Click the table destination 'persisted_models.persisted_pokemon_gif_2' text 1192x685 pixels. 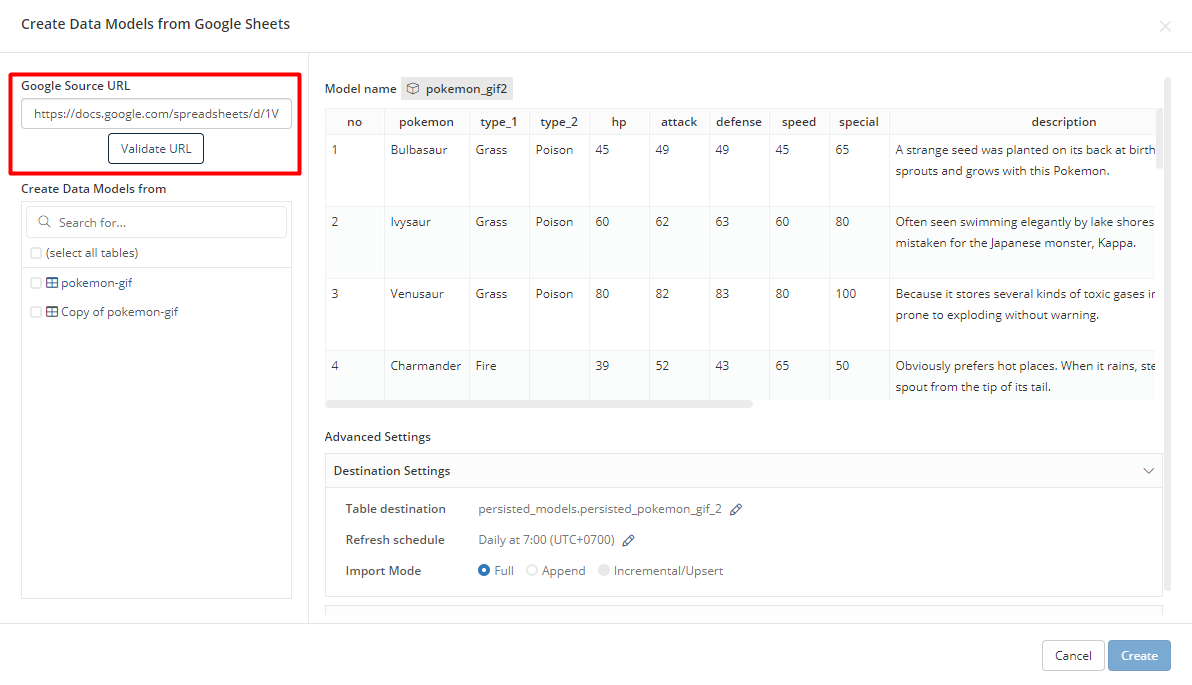600,509
